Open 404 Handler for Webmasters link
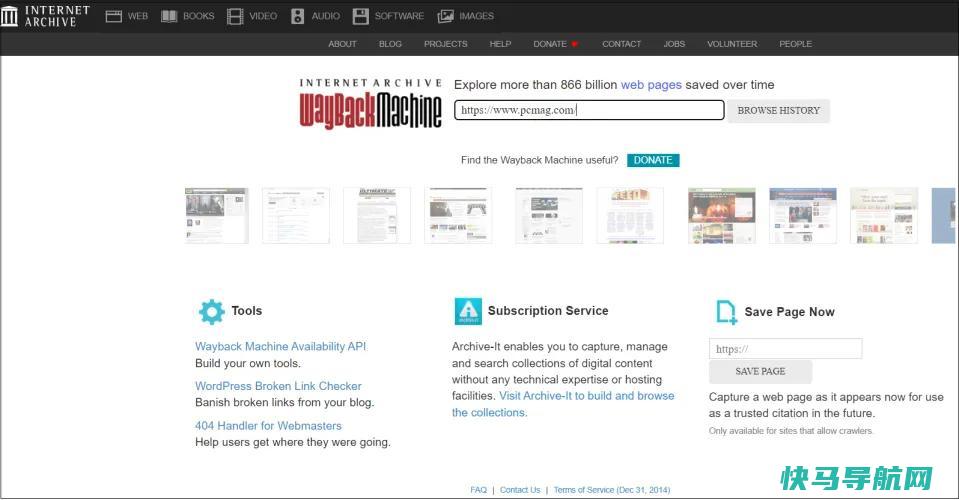 click(268, 426)
